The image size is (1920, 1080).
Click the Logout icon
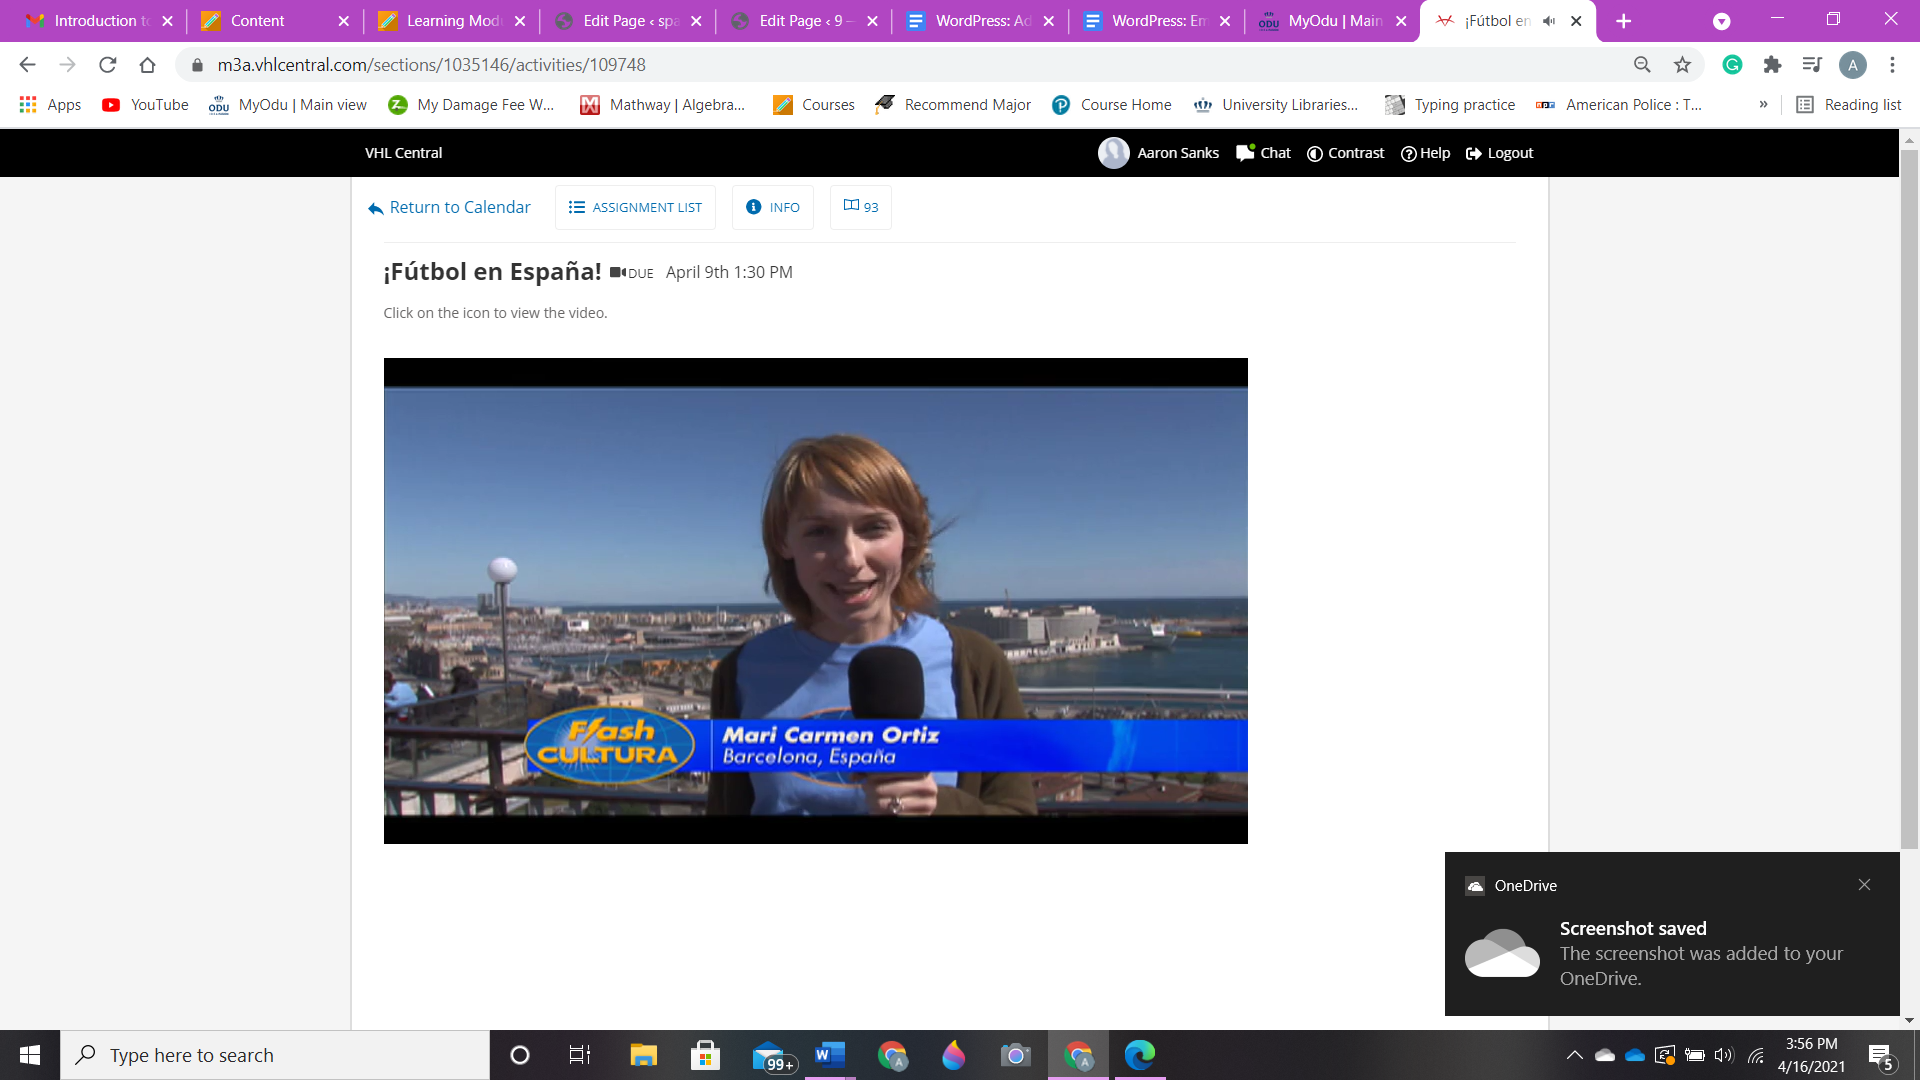tap(1474, 153)
